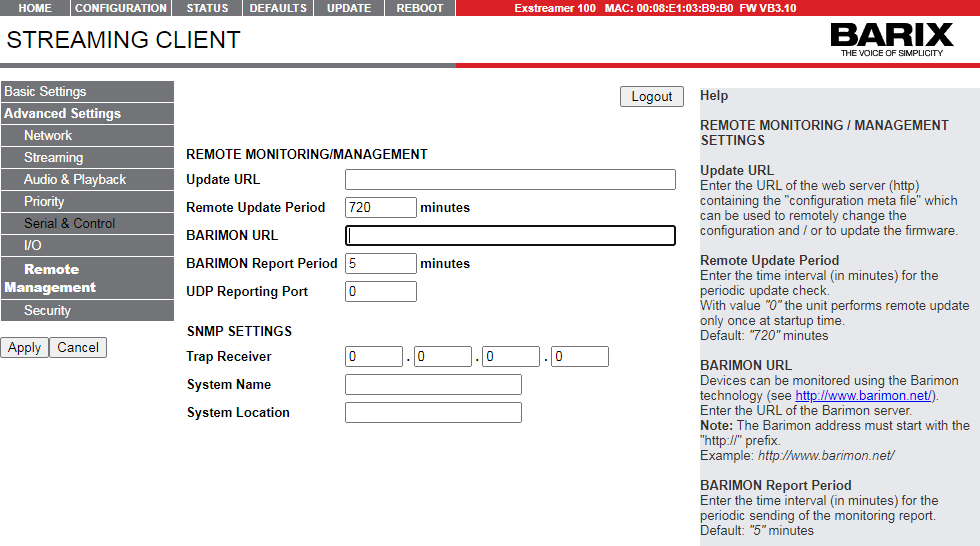This screenshot has width=980, height=546.
Task: Select the DEFAULTS menu item
Action: click(x=278, y=8)
